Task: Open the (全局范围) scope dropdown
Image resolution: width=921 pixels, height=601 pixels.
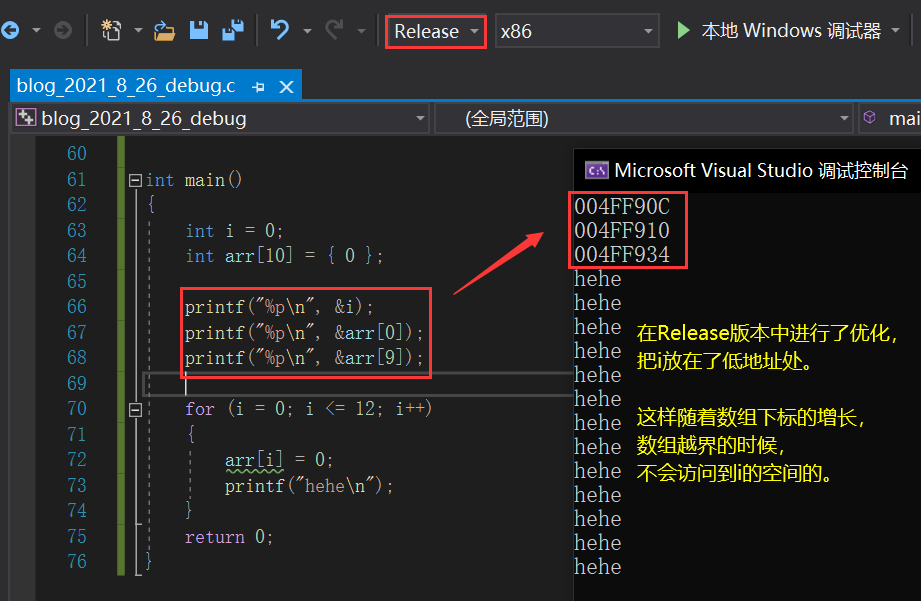Action: [643, 119]
